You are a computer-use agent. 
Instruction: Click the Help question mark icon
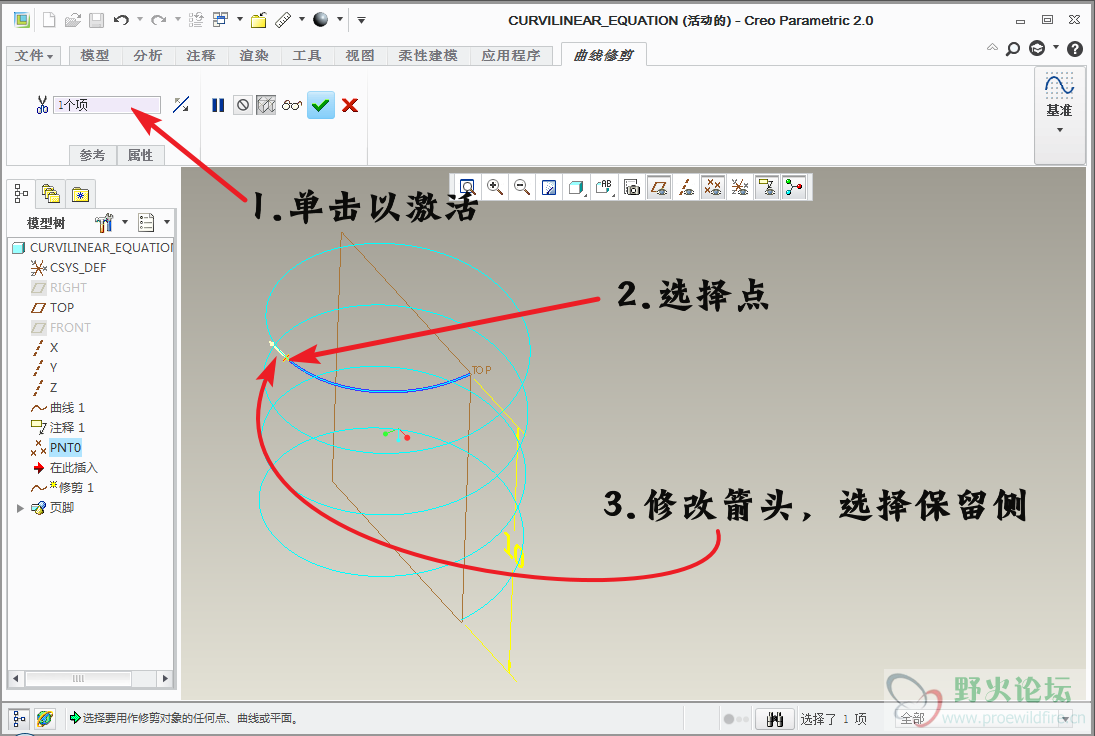point(1075,48)
